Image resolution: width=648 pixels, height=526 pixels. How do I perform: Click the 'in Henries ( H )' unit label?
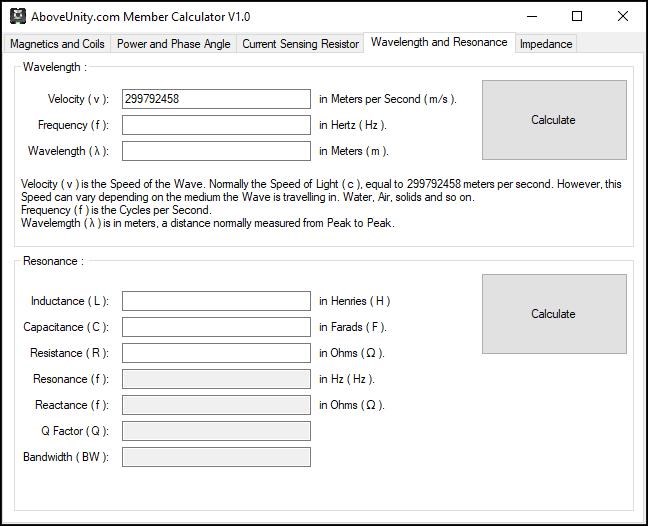[x=355, y=301]
